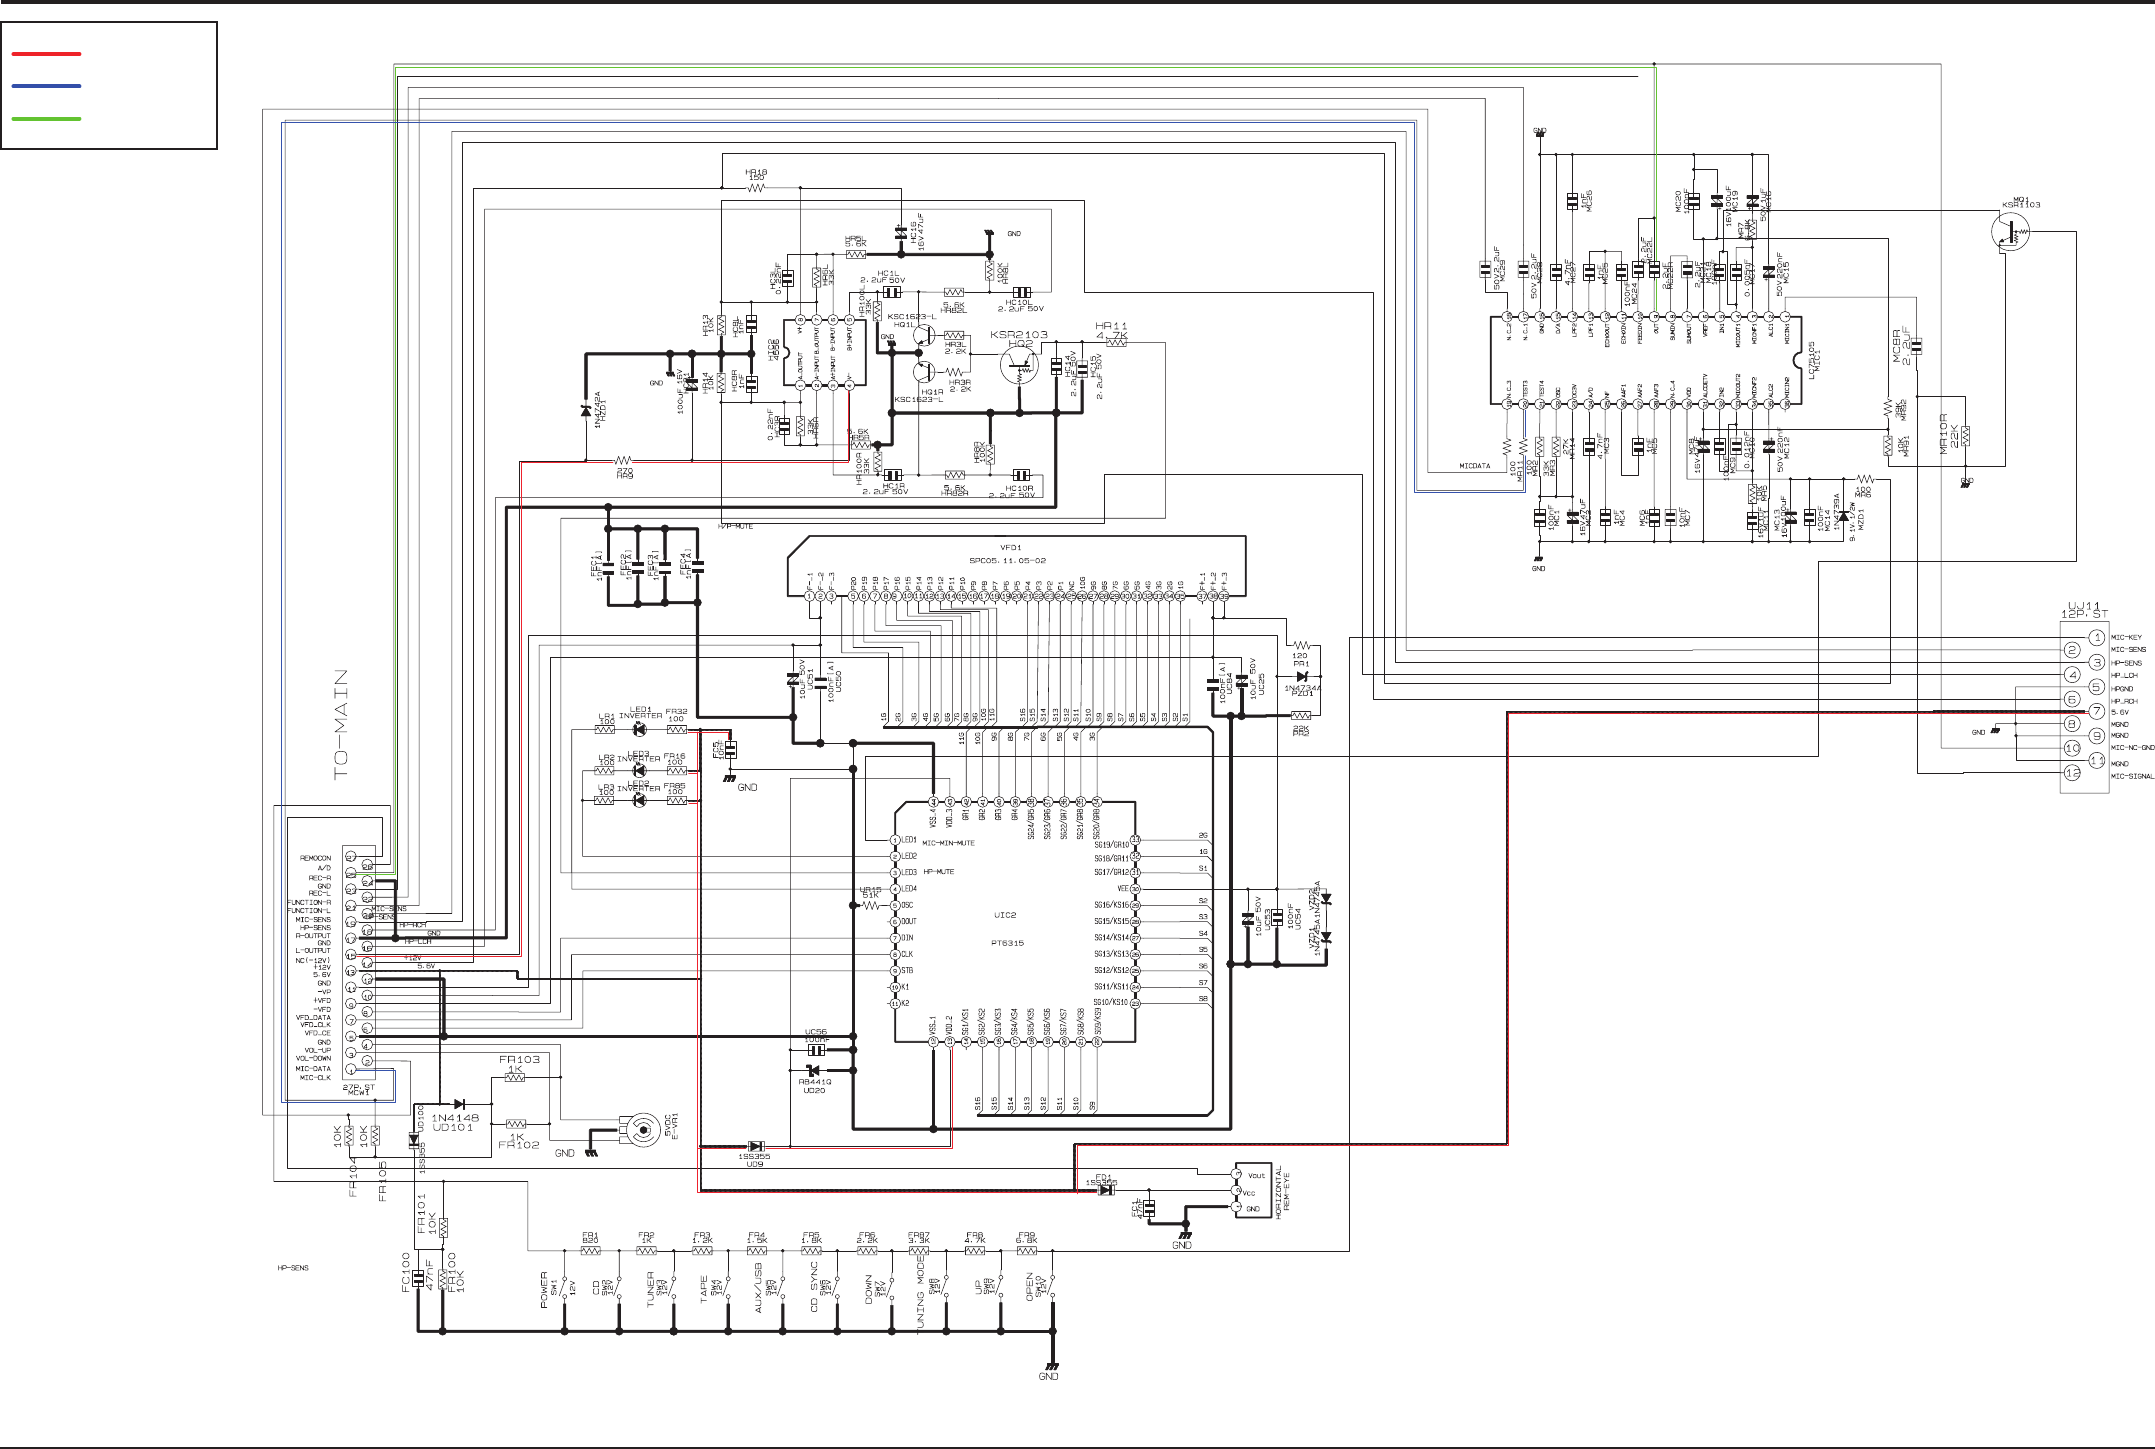Click the OPEN SW10 switch symbol
2155x1449 pixels.
click(x=1053, y=1286)
